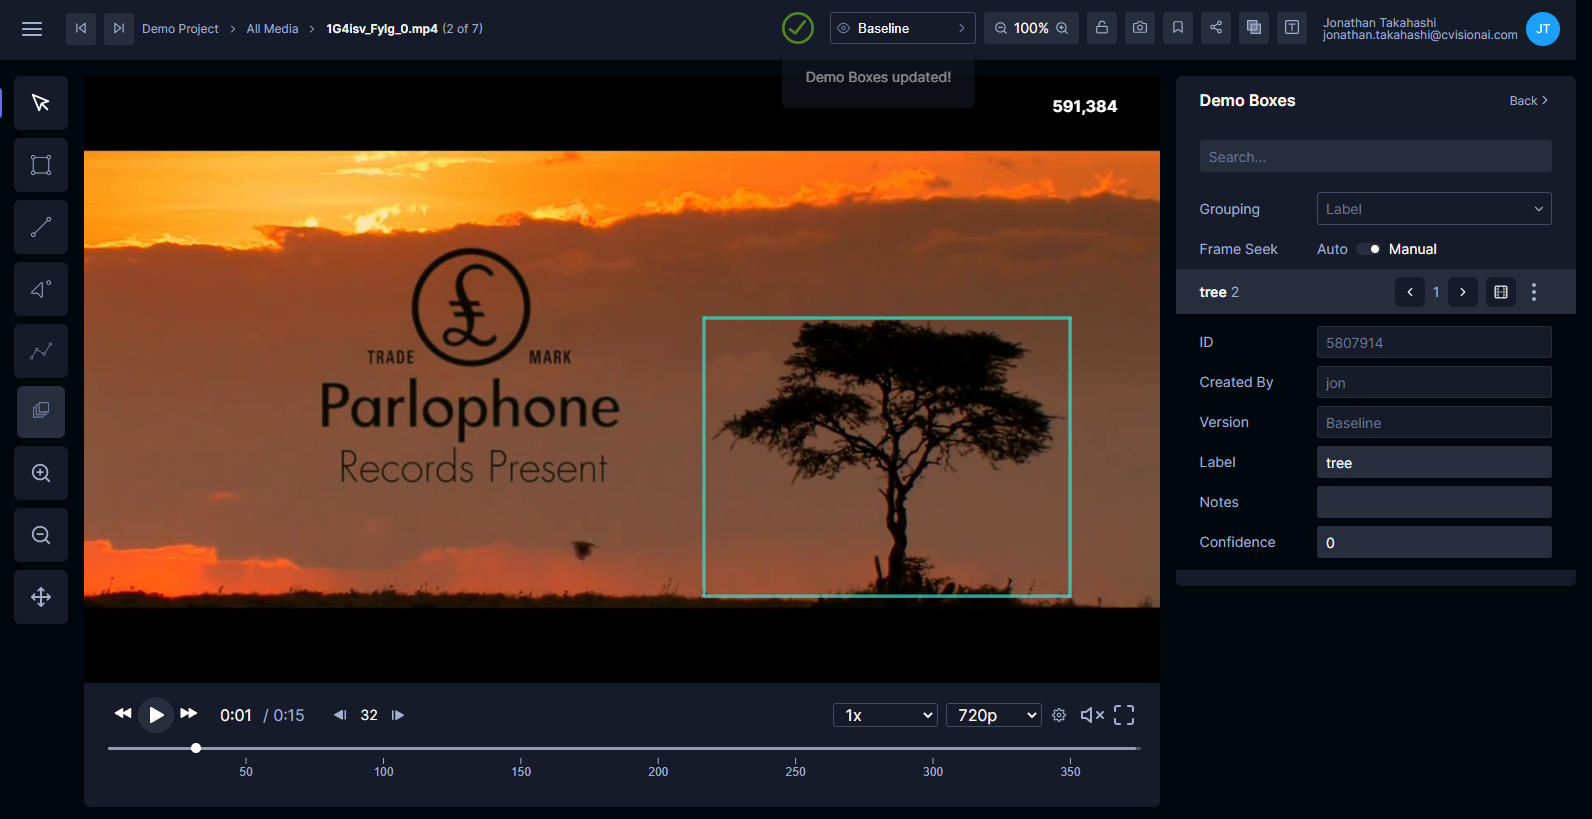Change the 720p quality dropdown
This screenshot has width=1592, height=819.
click(x=993, y=715)
